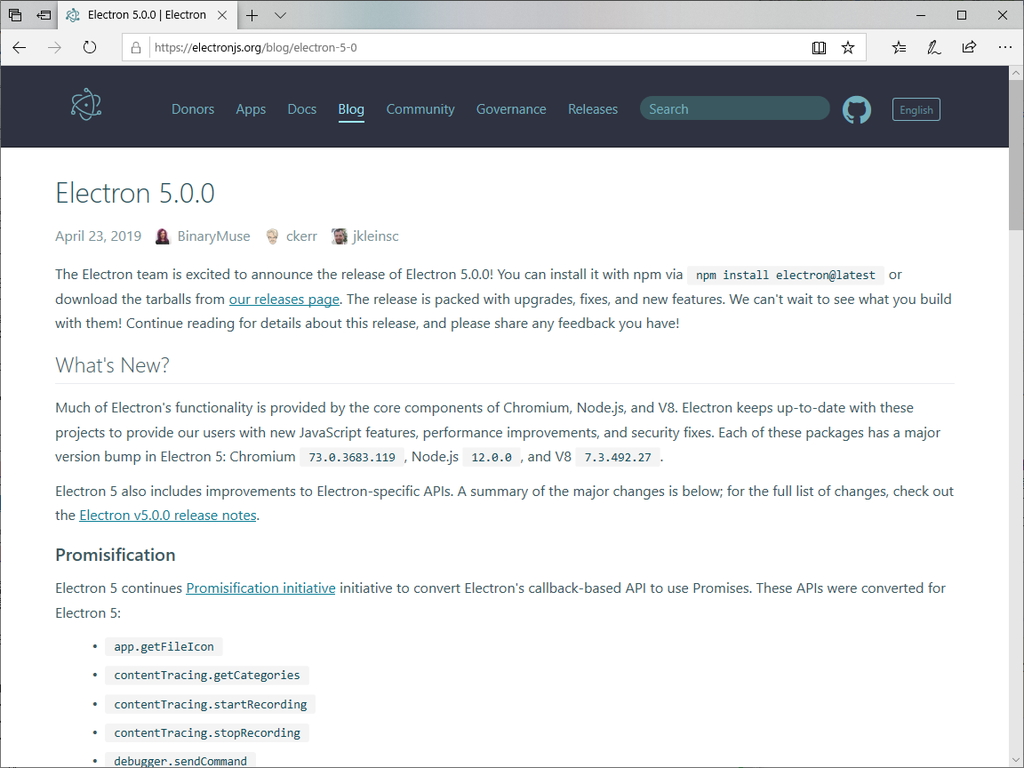This screenshot has width=1024, height=768.
Task: Open the English language selector
Action: (x=915, y=109)
